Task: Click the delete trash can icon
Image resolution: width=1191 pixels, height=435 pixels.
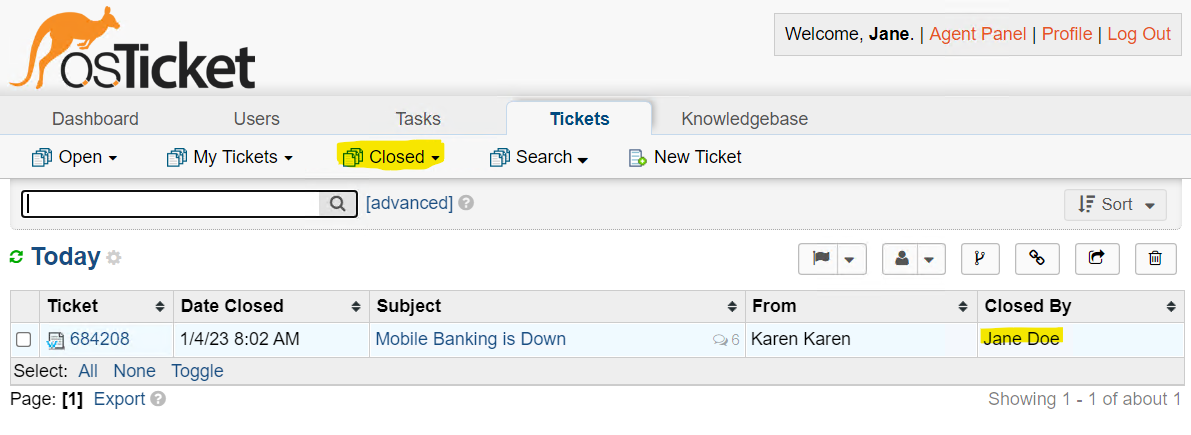Action: click(1155, 259)
